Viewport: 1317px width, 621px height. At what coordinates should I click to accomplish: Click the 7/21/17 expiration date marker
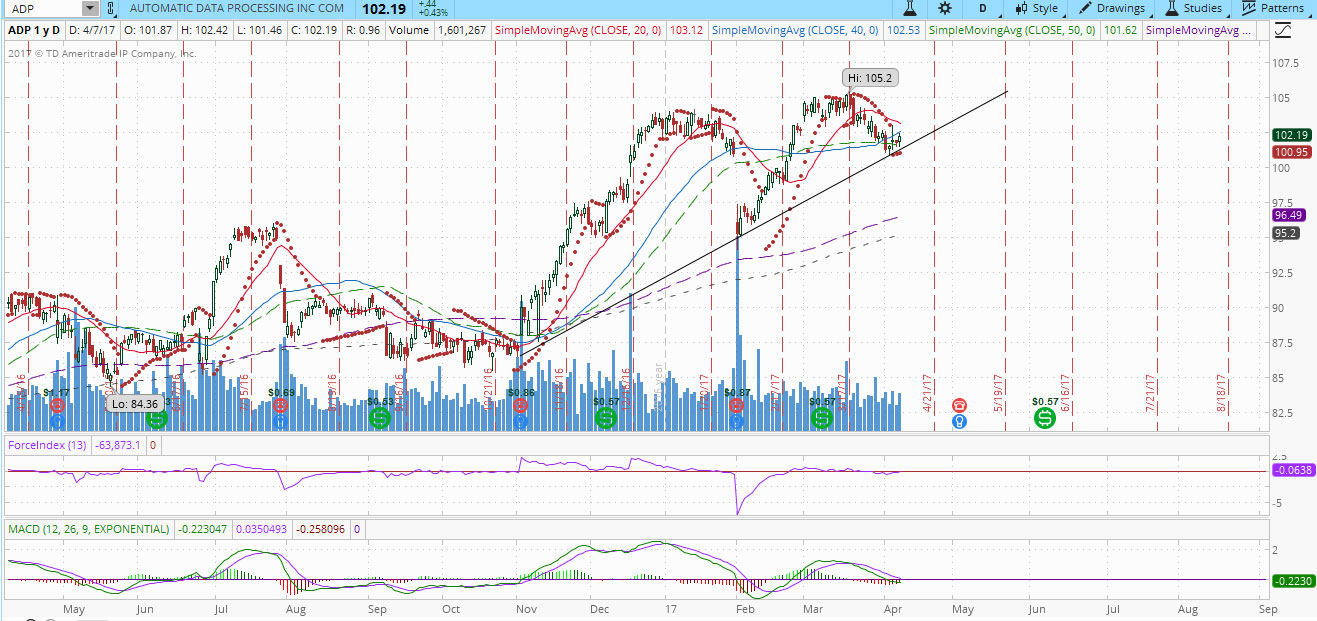coord(1151,393)
